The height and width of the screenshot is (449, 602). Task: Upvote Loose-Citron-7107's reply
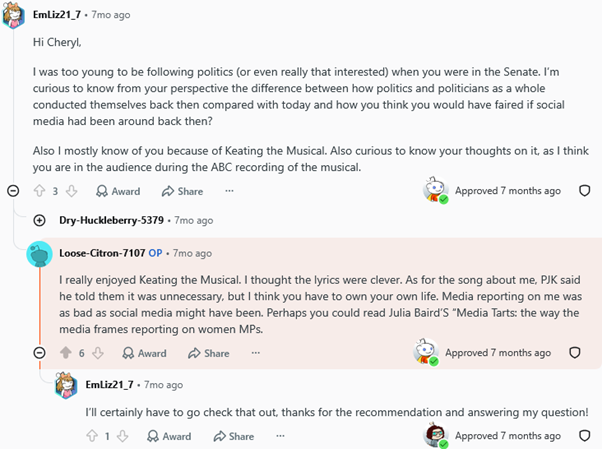(66, 353)
